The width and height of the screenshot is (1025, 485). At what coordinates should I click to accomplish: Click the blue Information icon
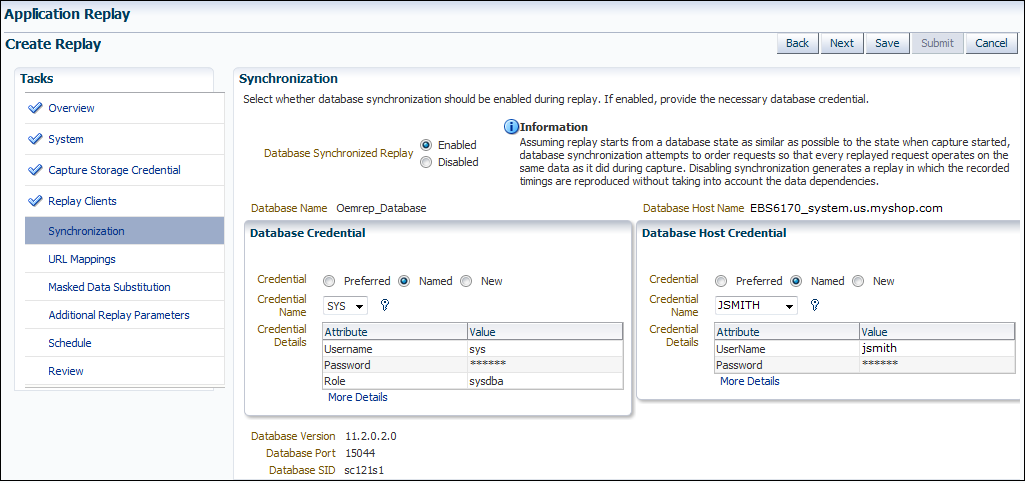[511, 127]
